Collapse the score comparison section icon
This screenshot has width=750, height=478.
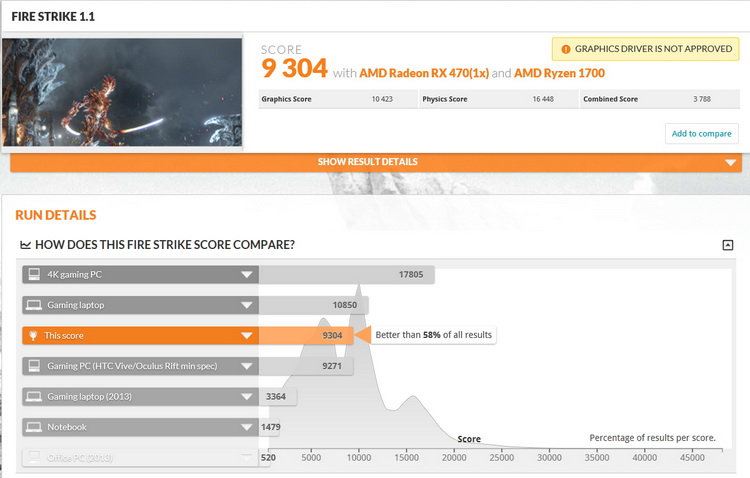pos(728,245)
